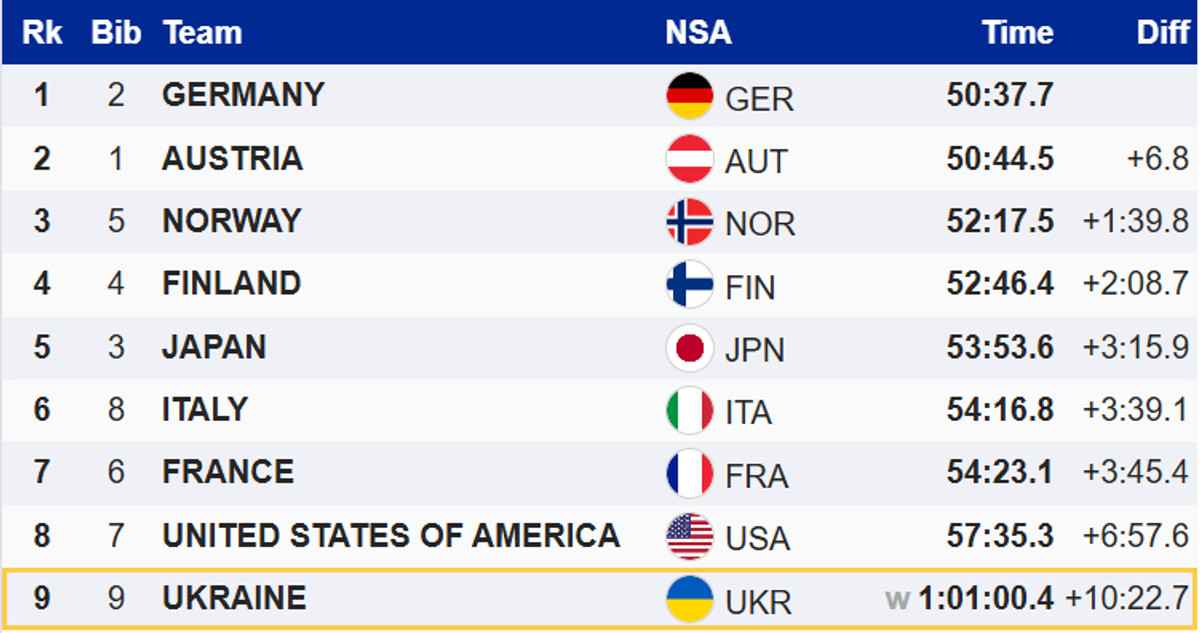Click the Diff column header
1200x633 pixels.
[x=1162, y=33]
